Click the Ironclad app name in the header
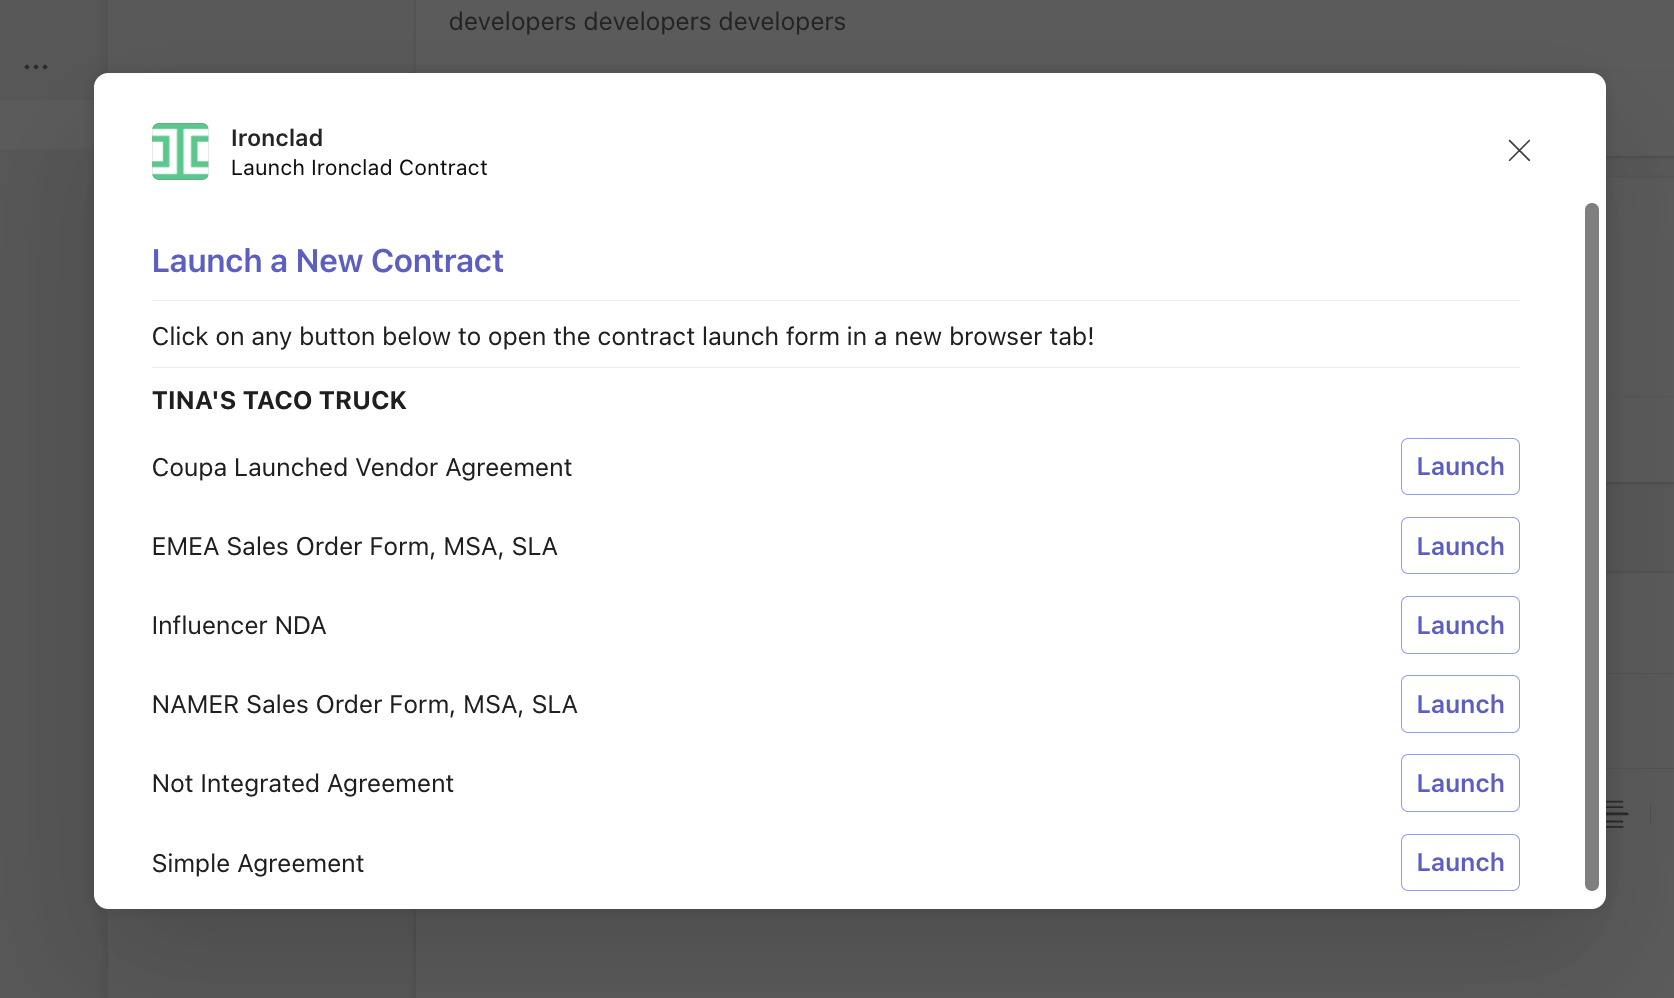The image size is (1674, 998). tap(276, 137)
